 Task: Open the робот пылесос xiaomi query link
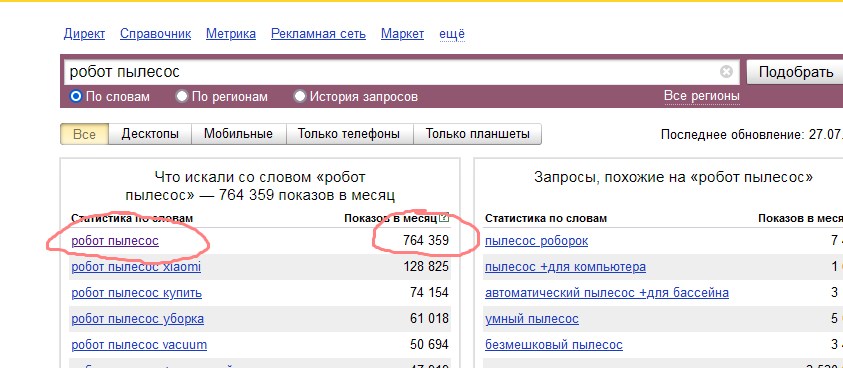click(x=136, y=267)
